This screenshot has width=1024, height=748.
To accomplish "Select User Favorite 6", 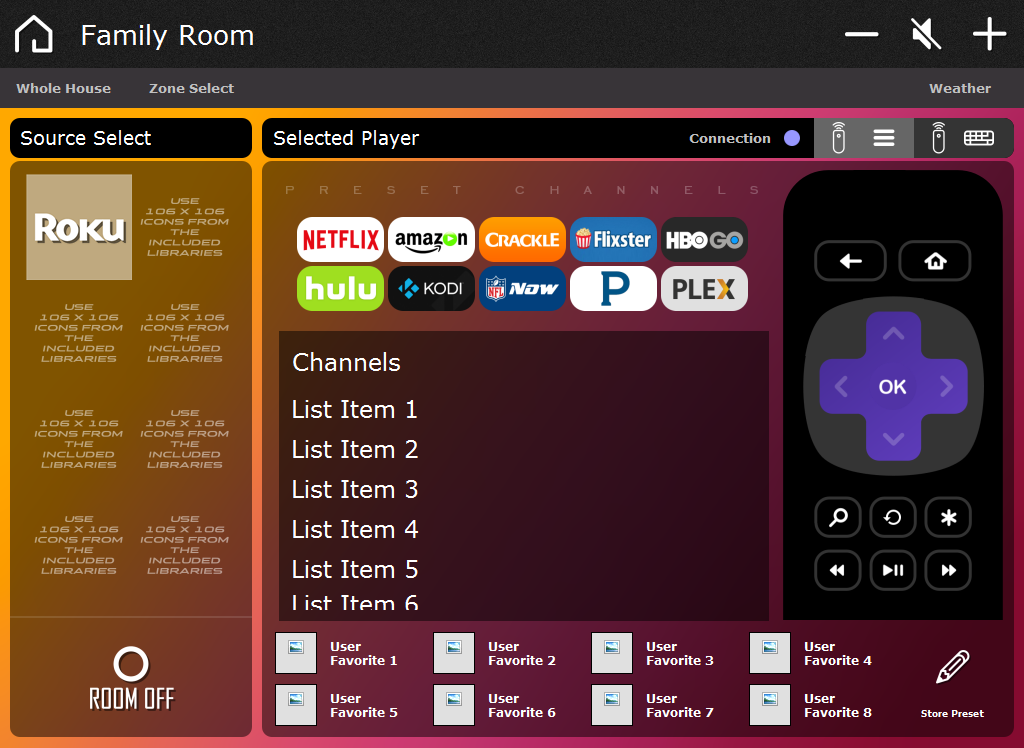I will [x=495, y=705].
